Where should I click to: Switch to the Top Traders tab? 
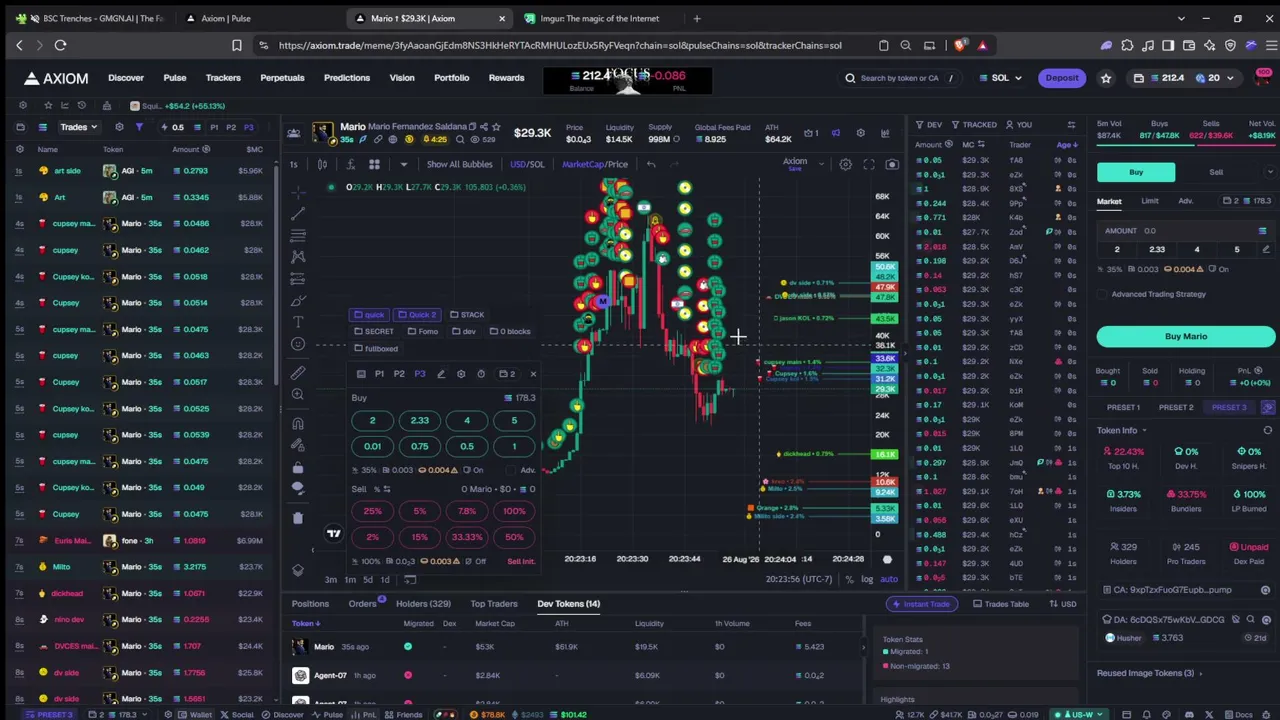pos(494,604)
